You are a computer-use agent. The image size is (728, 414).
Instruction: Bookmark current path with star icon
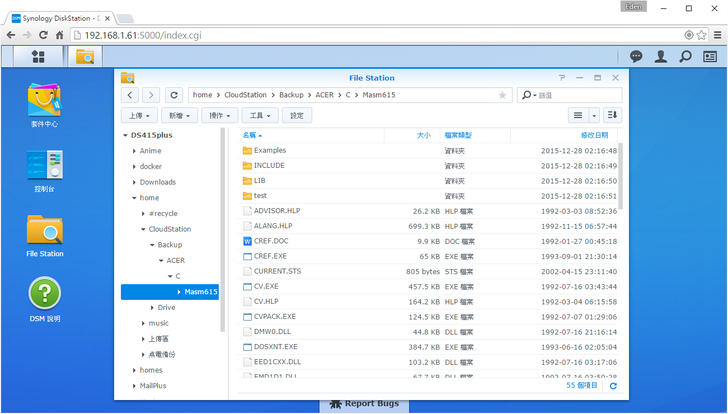click(x=502, y=95)
